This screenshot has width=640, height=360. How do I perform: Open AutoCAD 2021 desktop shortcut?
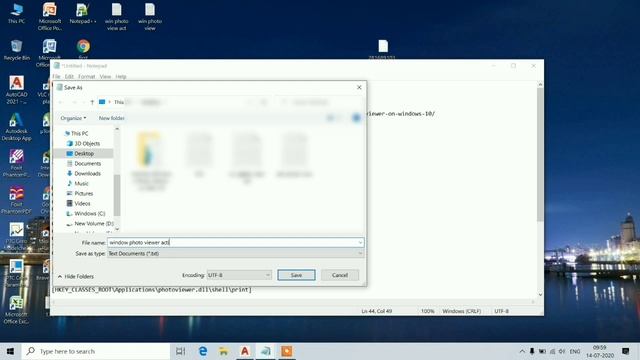click(x=16, y=90)
